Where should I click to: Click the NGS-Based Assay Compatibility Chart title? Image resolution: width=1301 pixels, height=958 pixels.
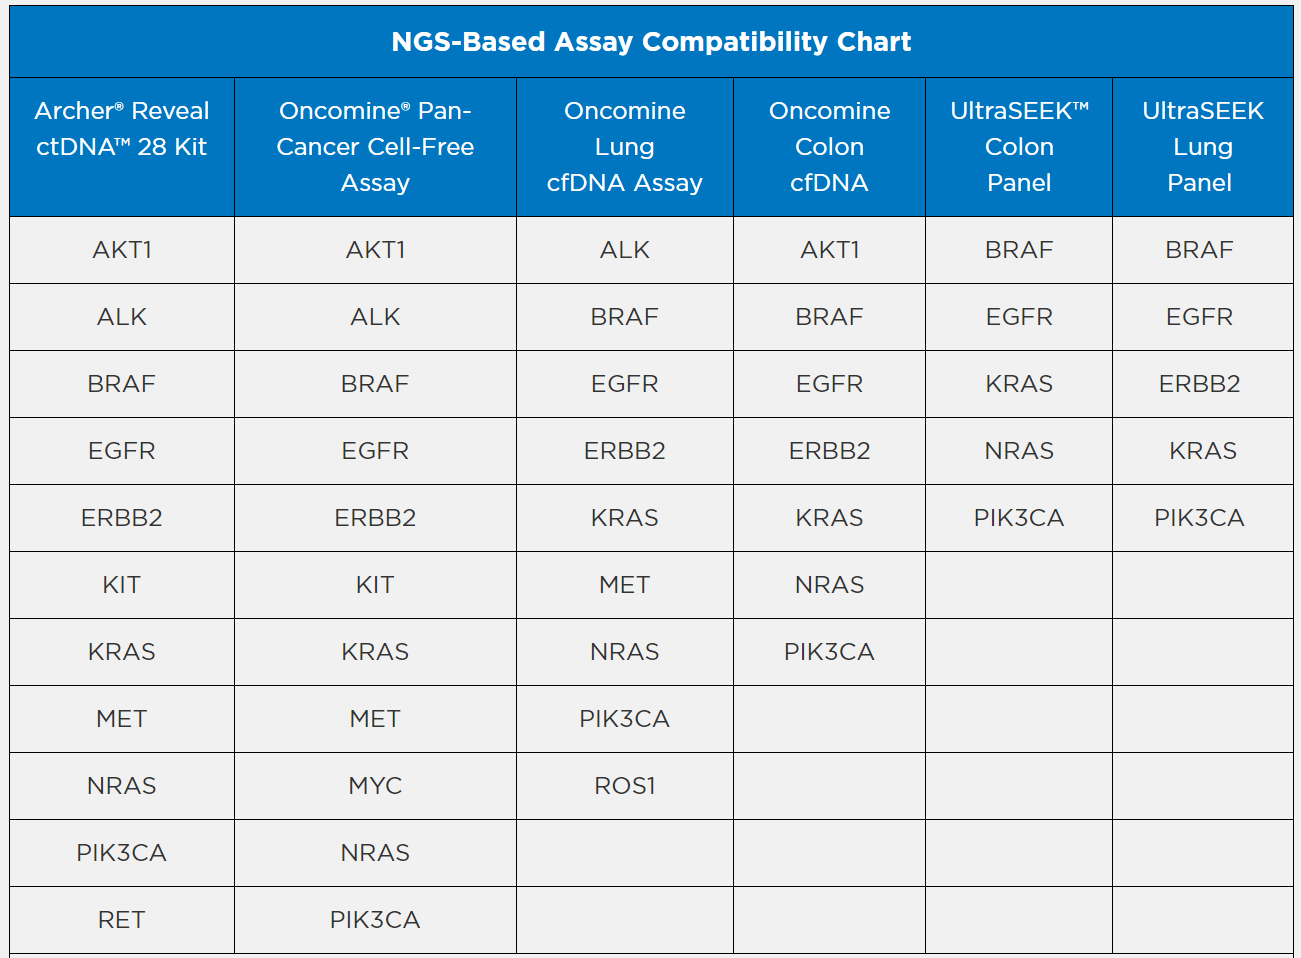tap(651, 42)
